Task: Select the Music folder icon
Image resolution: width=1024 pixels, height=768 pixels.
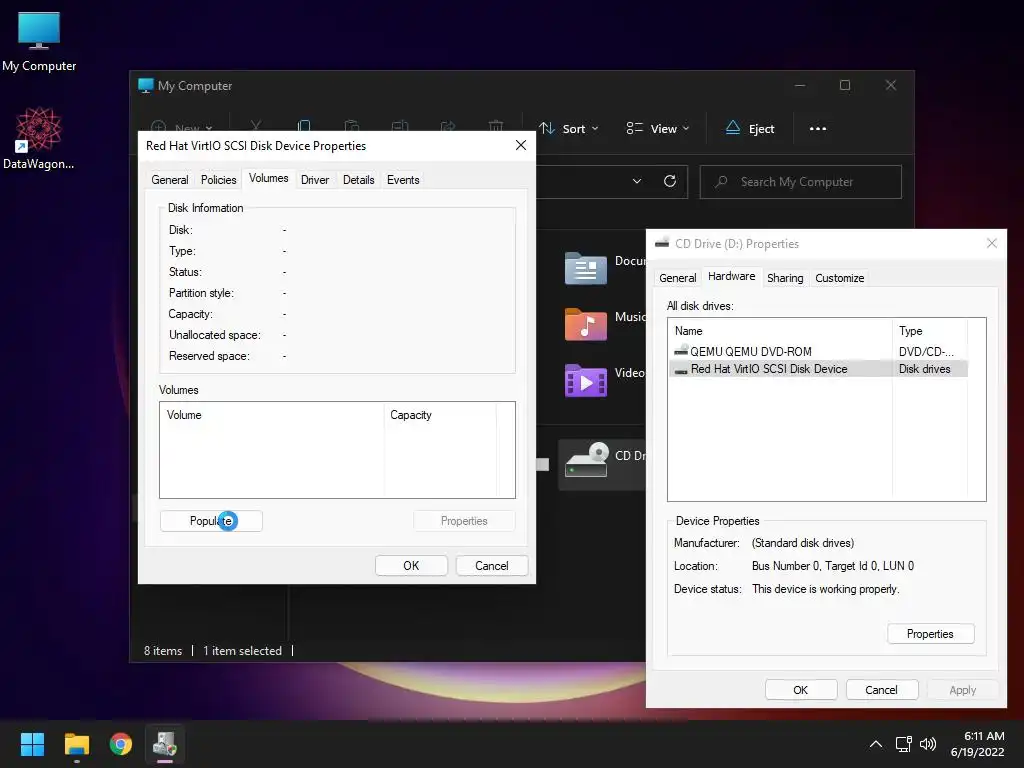Action: pos(585,324)
